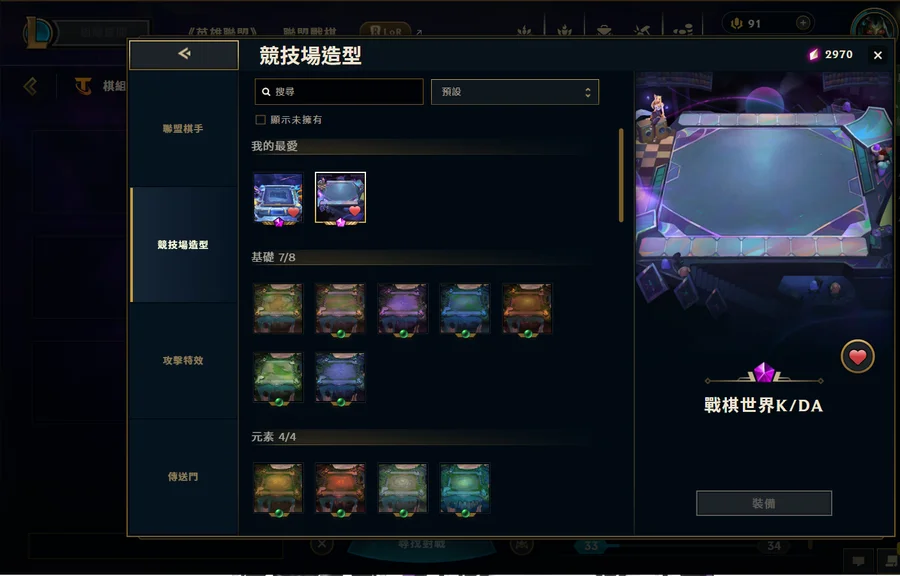900x576 pixels.
Task: Toggle the heart favorite button for 戰棋世界K/DA
Action: point(858,357)
